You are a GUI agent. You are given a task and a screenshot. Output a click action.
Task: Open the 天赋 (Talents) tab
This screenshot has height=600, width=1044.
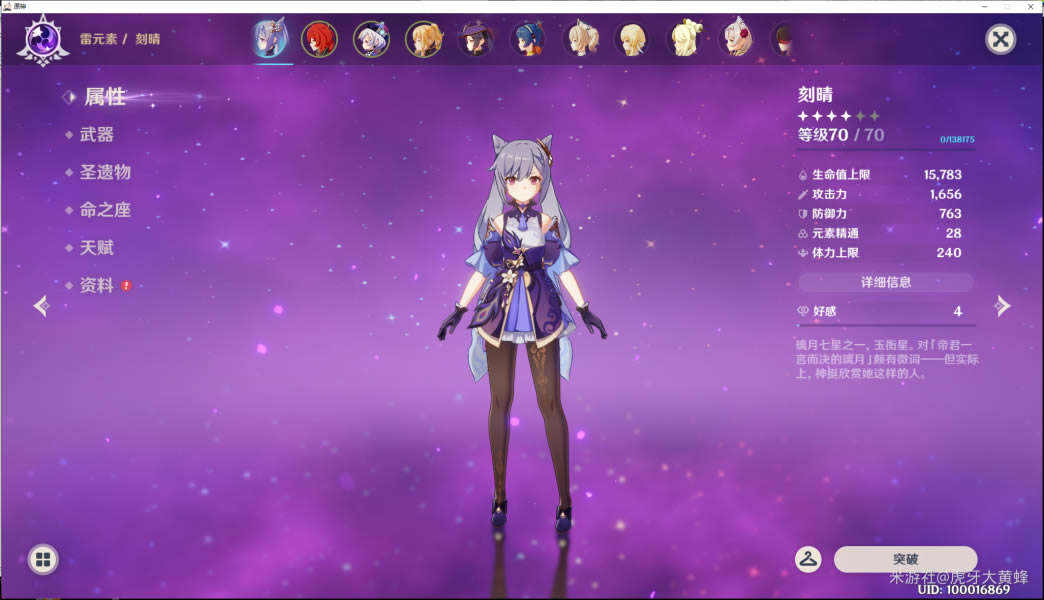pos(97,248)
